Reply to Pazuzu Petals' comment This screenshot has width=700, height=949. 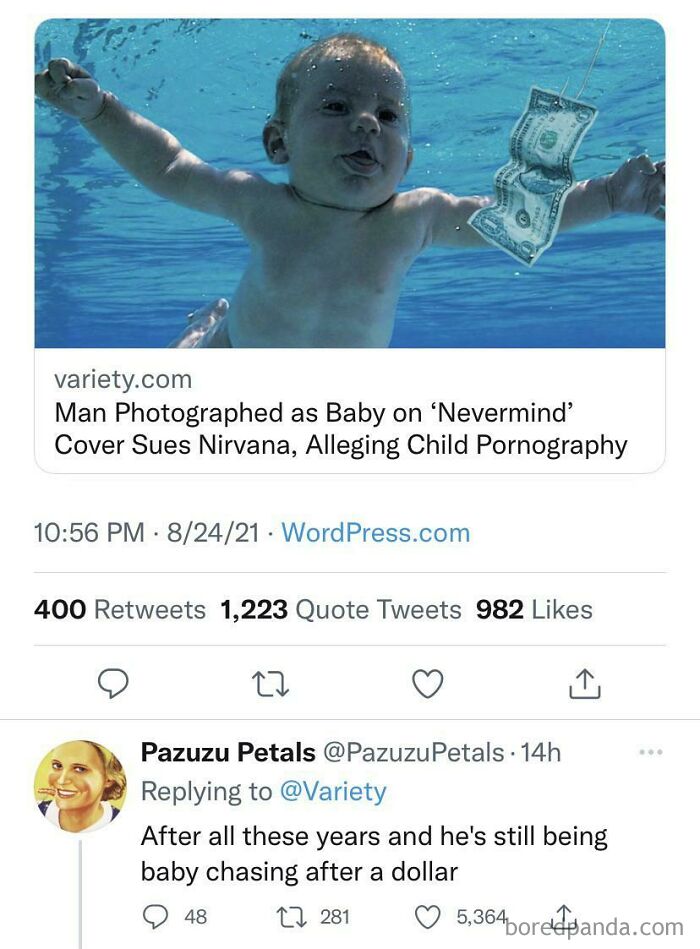(156, 916)
